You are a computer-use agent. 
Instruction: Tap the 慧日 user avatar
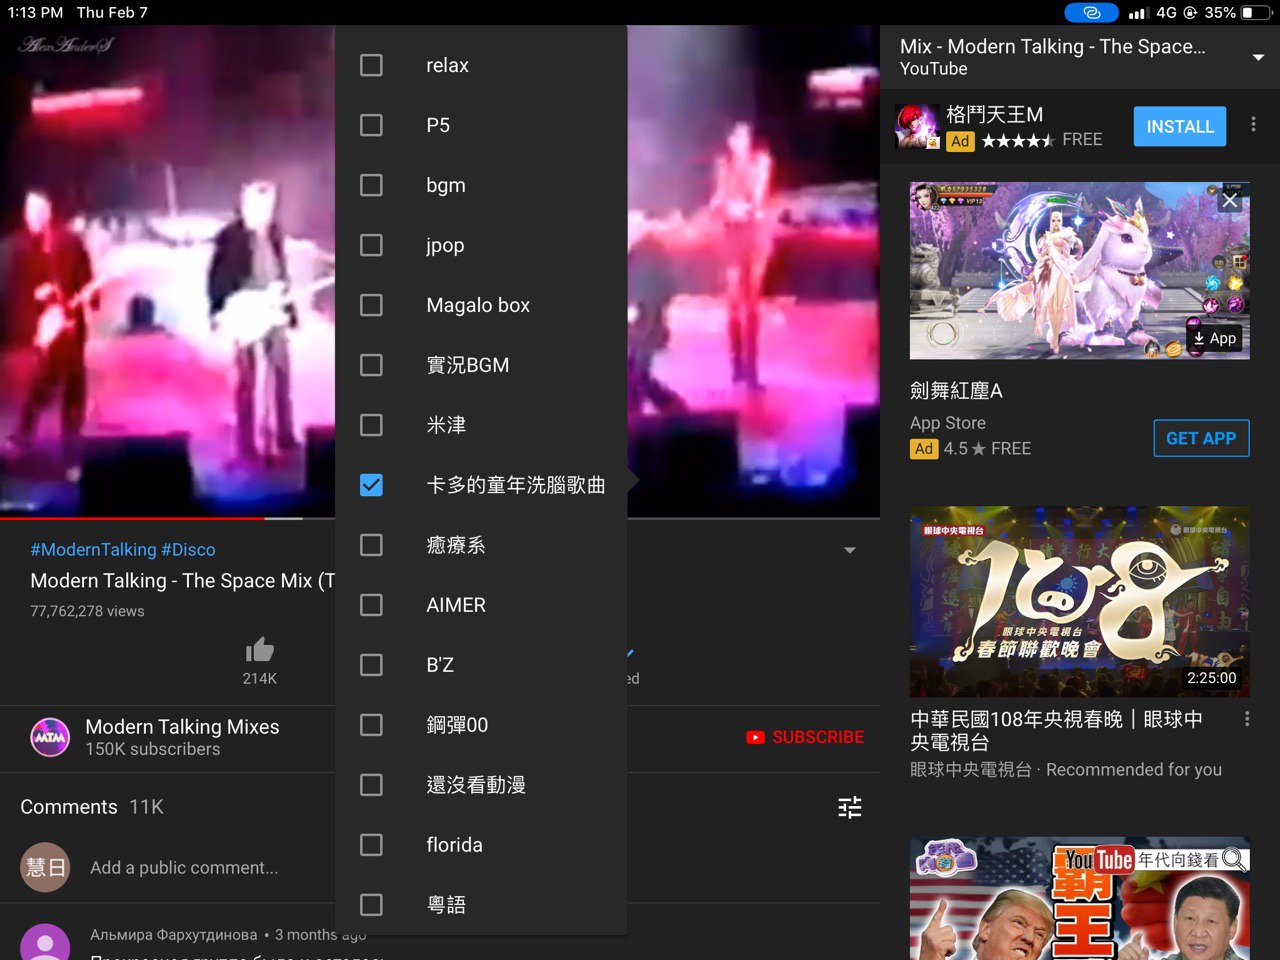coord(45,867)
